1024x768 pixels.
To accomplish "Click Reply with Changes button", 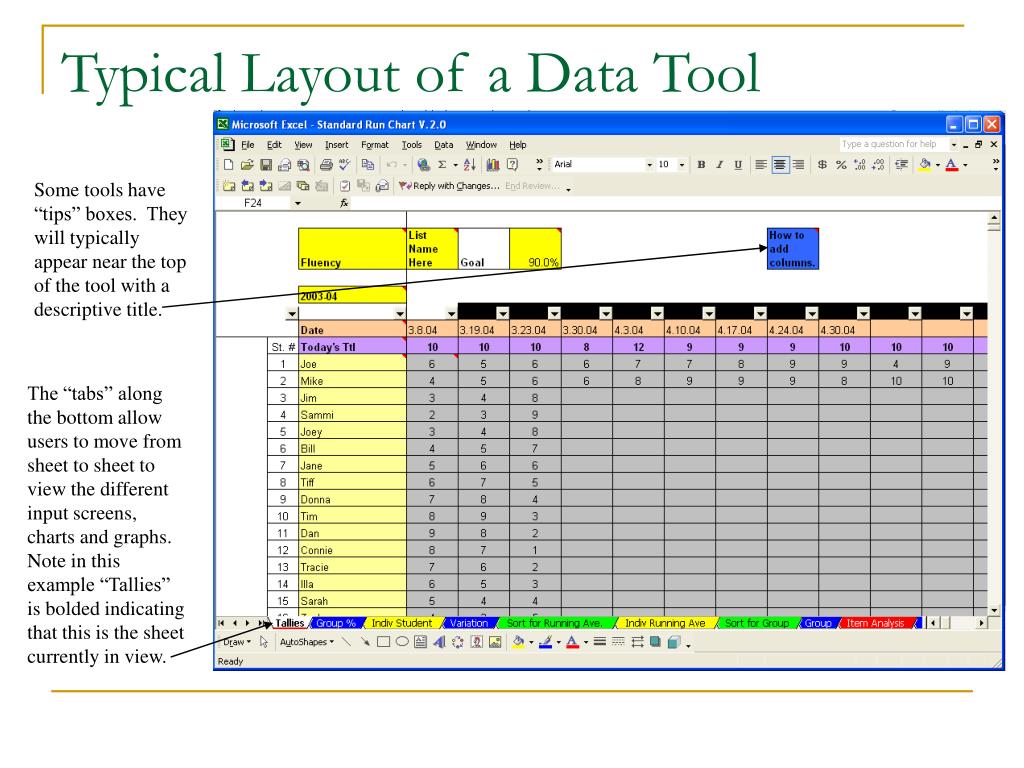I will (x=449, y=186).
